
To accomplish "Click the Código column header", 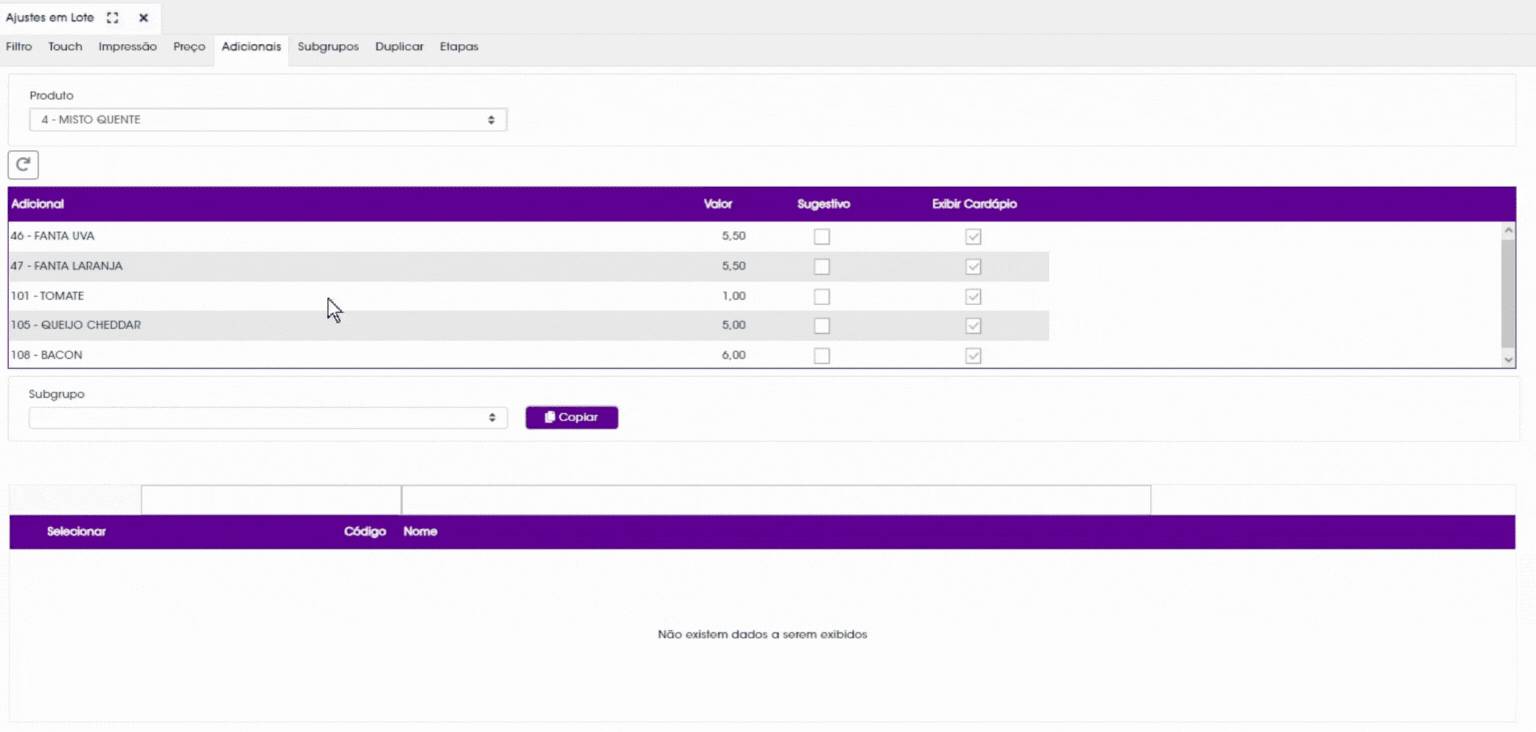I will 365,531.
